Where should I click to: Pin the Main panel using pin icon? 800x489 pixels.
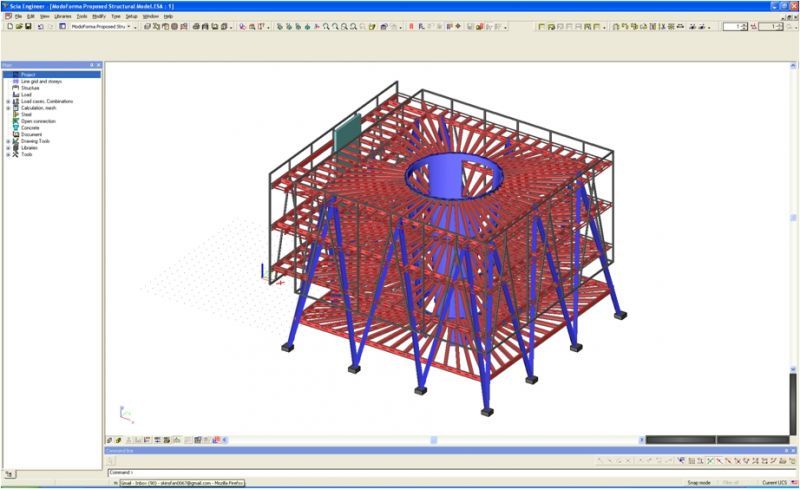click(91, 65)
